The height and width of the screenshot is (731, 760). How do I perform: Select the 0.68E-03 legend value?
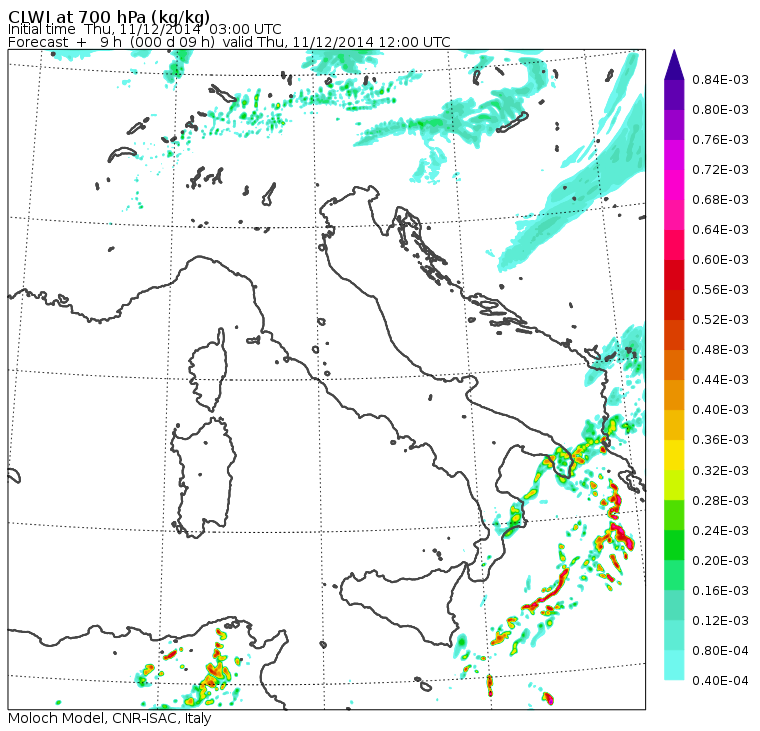coord(720,200)
